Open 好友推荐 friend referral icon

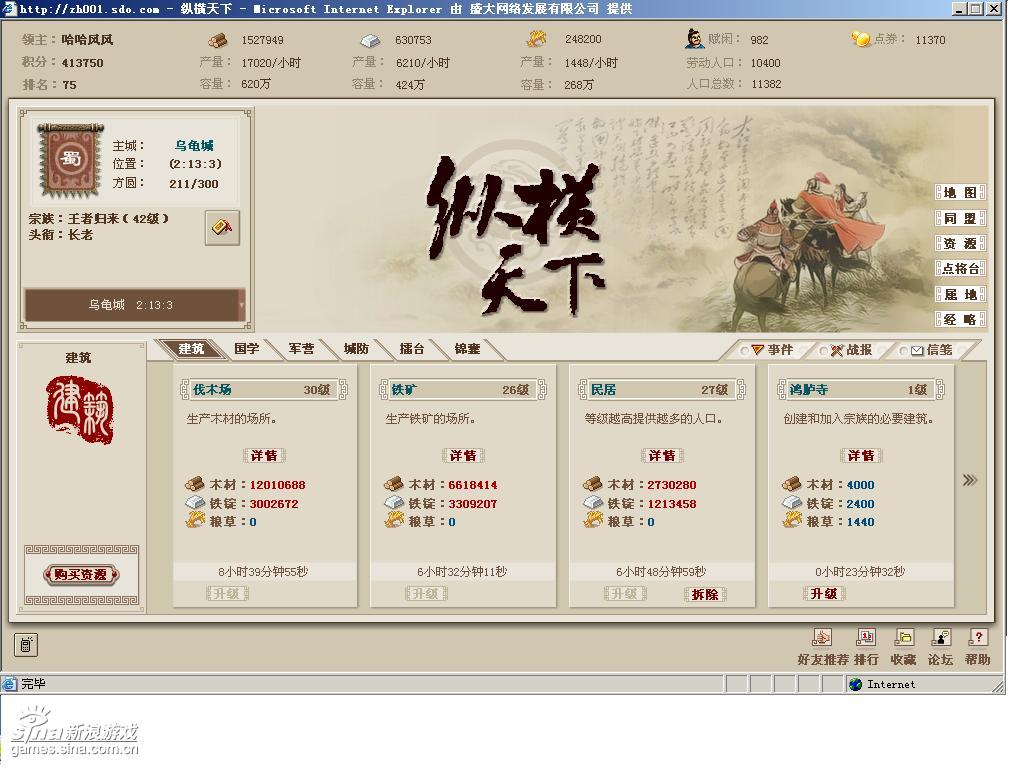(822, 637)
